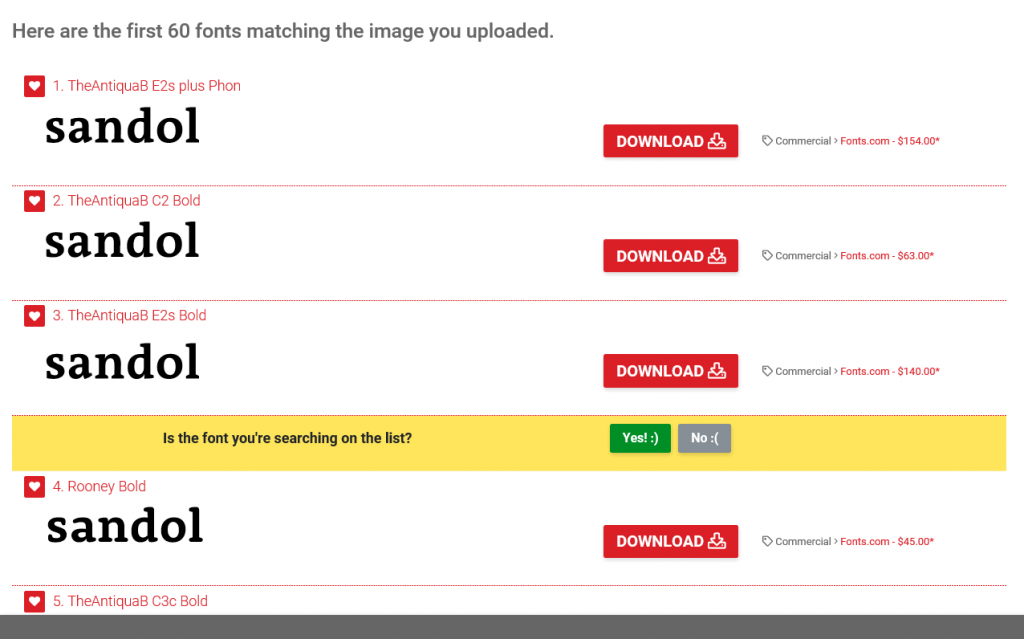
Task: Open the TheAntiquaB C3c Bold font link
Action: tap(130, 601)
